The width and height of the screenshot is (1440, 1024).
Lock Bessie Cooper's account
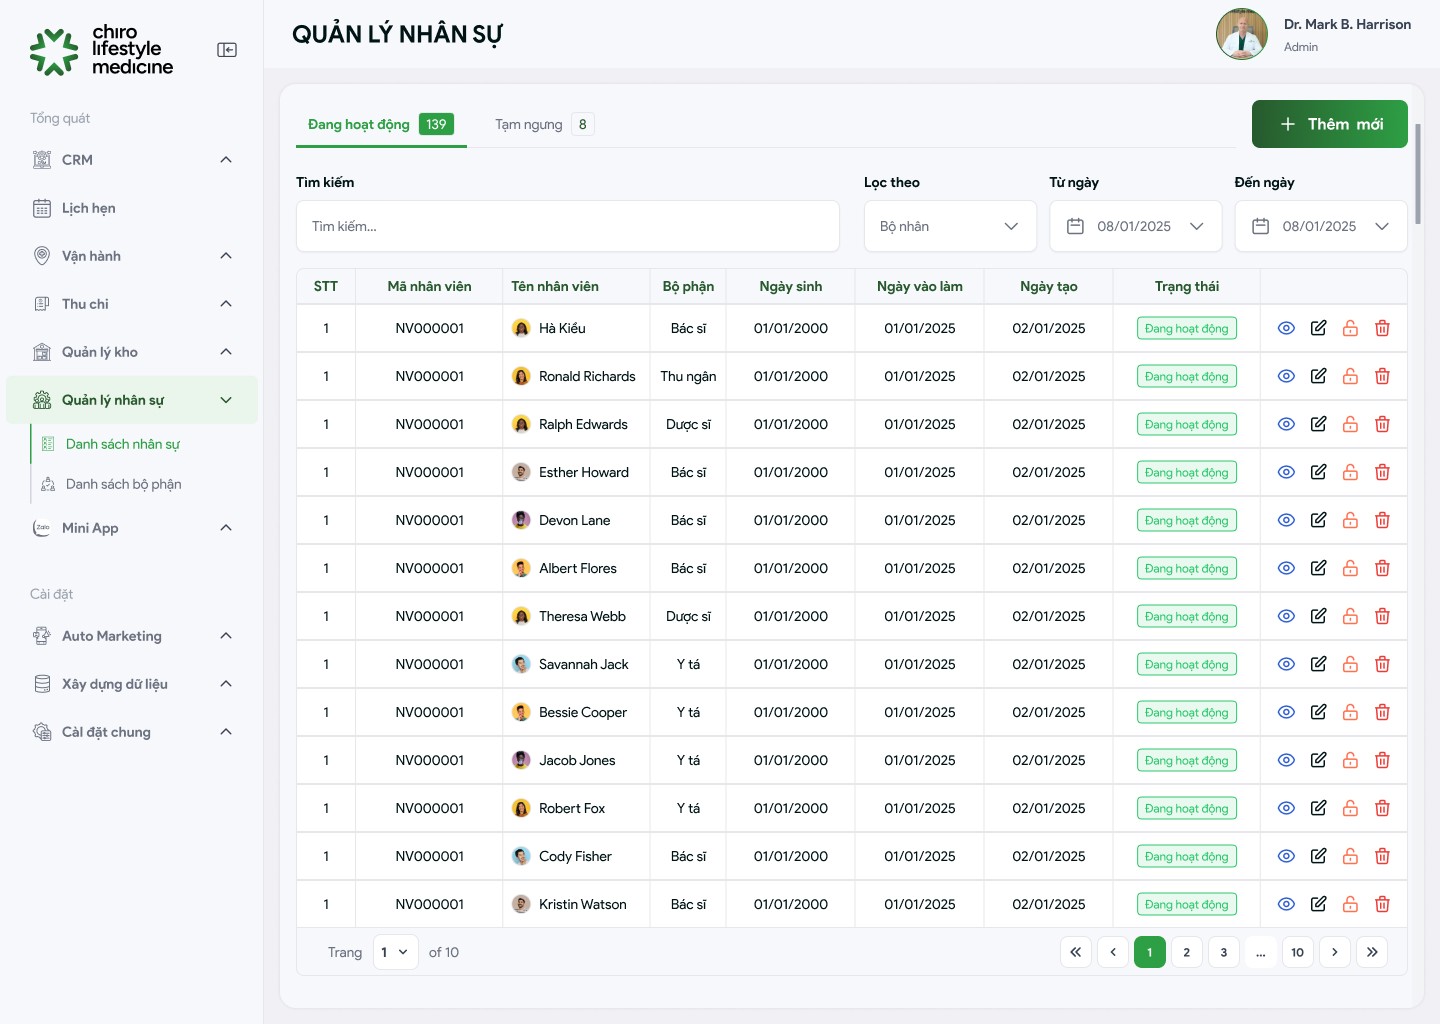point(1350,712)
